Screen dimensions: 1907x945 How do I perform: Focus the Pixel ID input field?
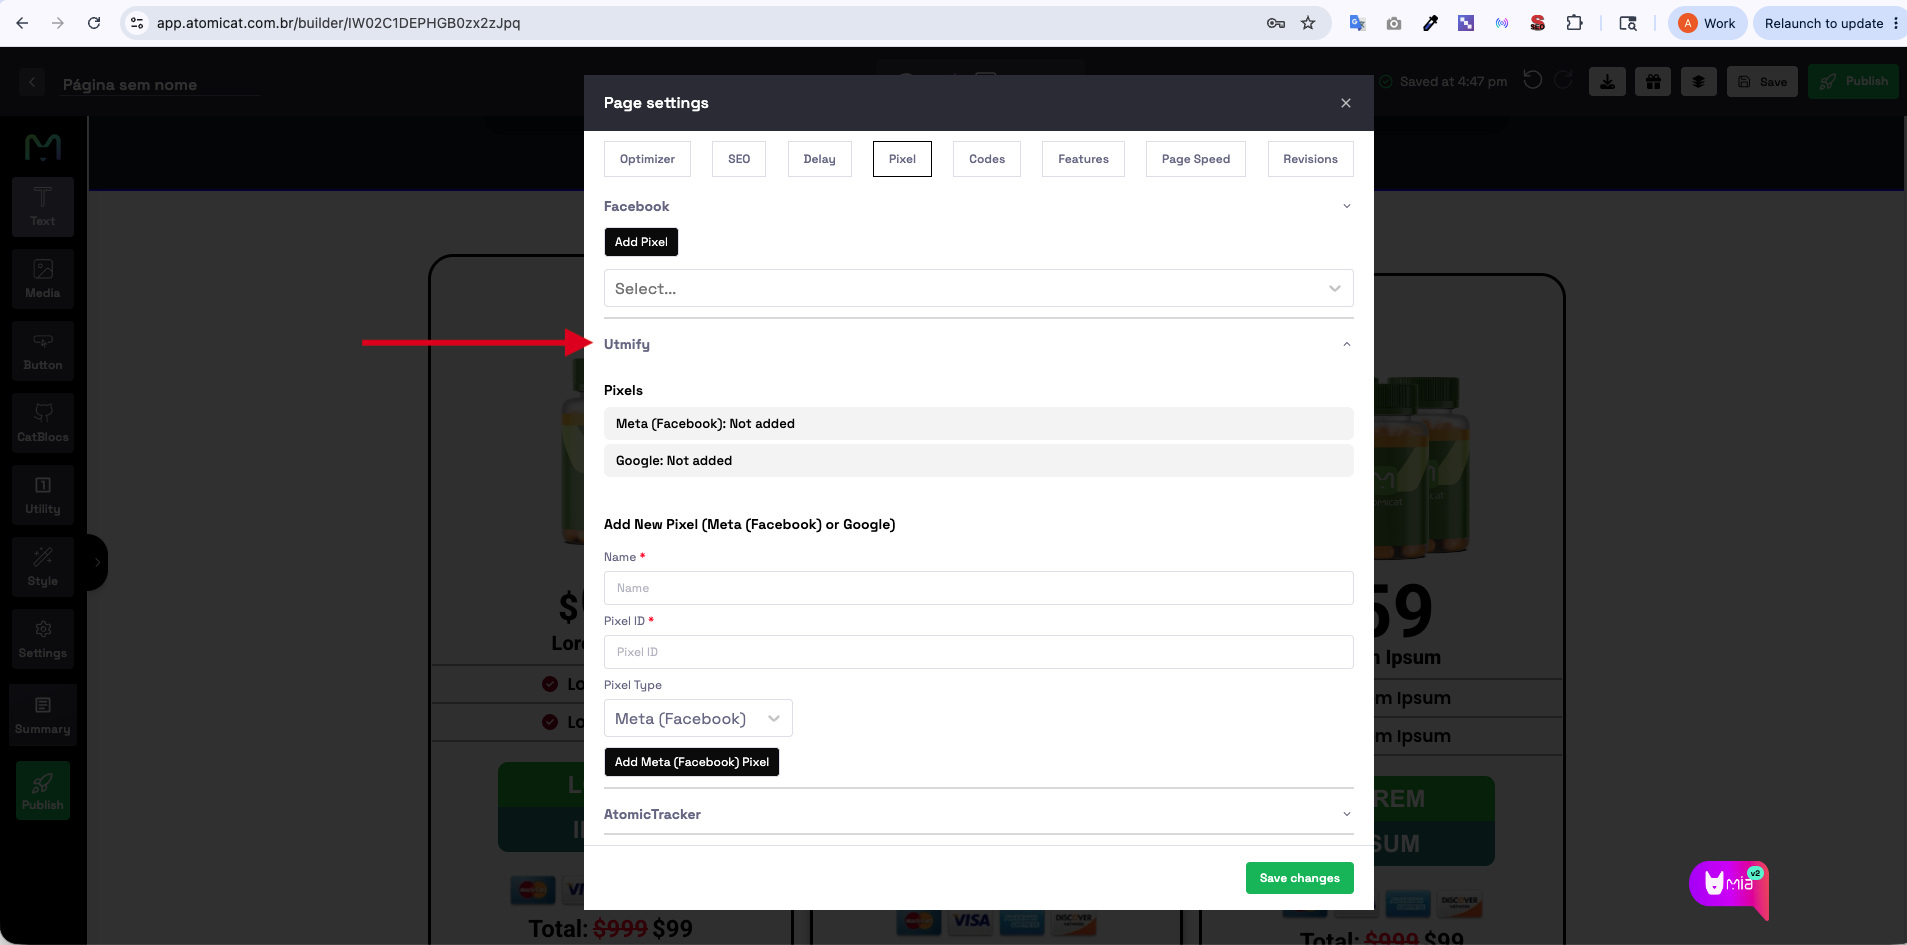(979, 652)
